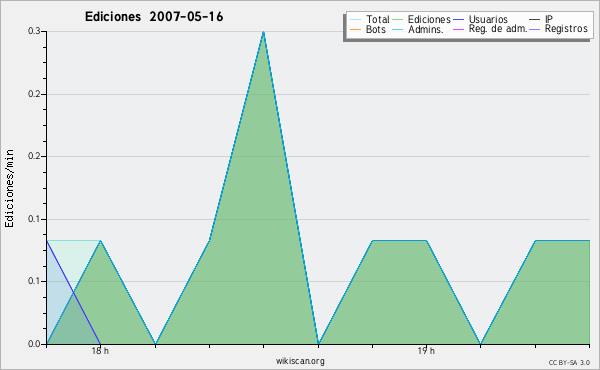Click the '18 h' x-axis label
The image size is (600, 370).
coord(100,351)
